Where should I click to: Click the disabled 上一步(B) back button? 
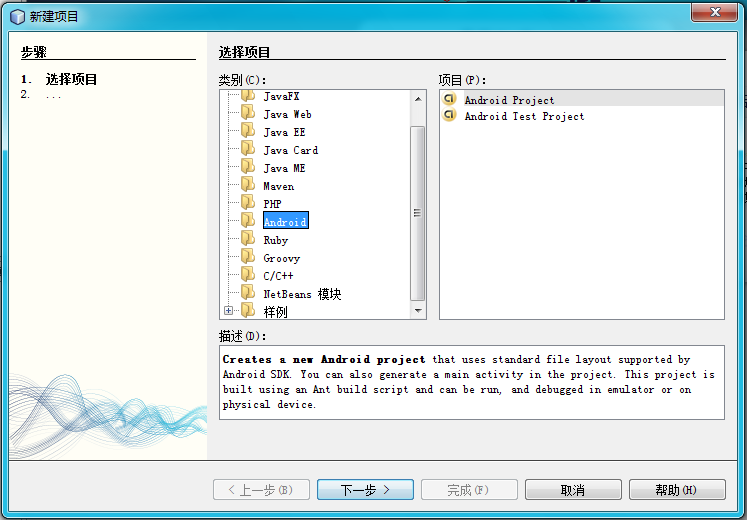(x=261, y=490)
